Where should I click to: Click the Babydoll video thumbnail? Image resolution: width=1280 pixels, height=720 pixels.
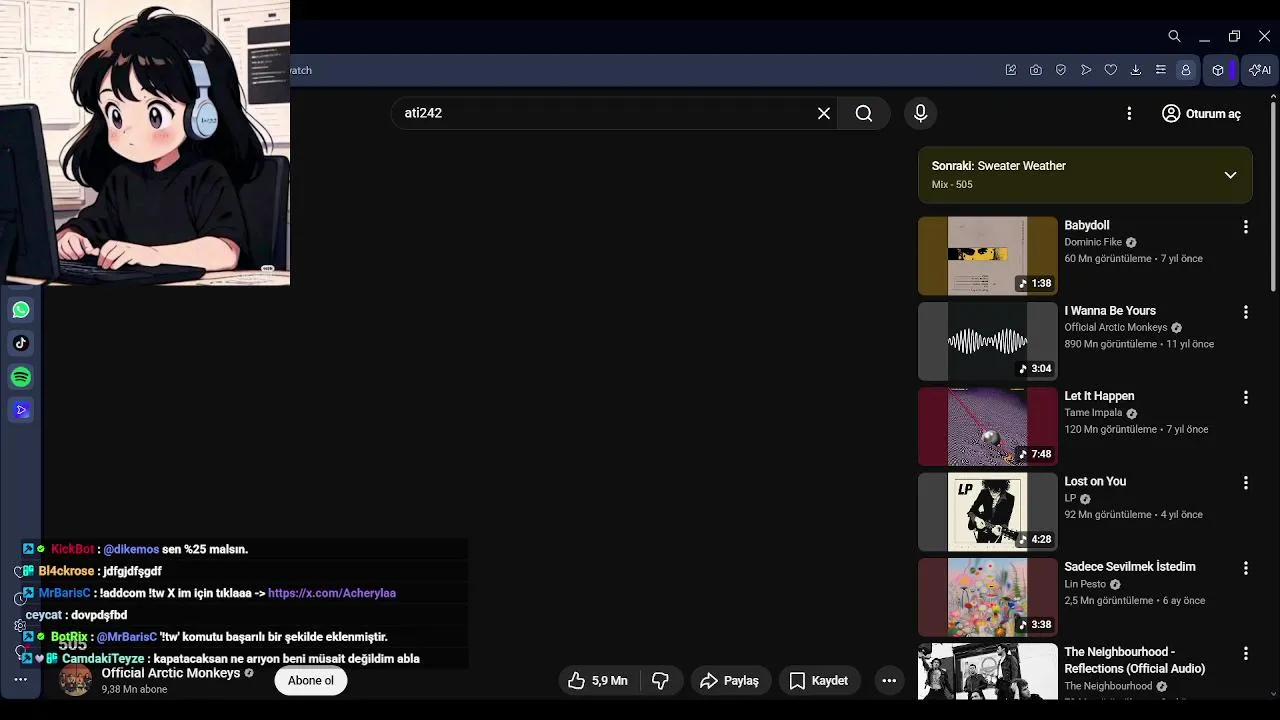(x=987, y=256)
